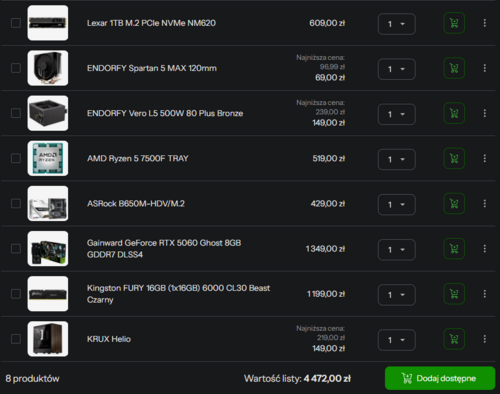This screenshot has height=394, width=500.
Task: Check the Gainward GeForce RTX 5060 row
Action: tap(16, 249)
